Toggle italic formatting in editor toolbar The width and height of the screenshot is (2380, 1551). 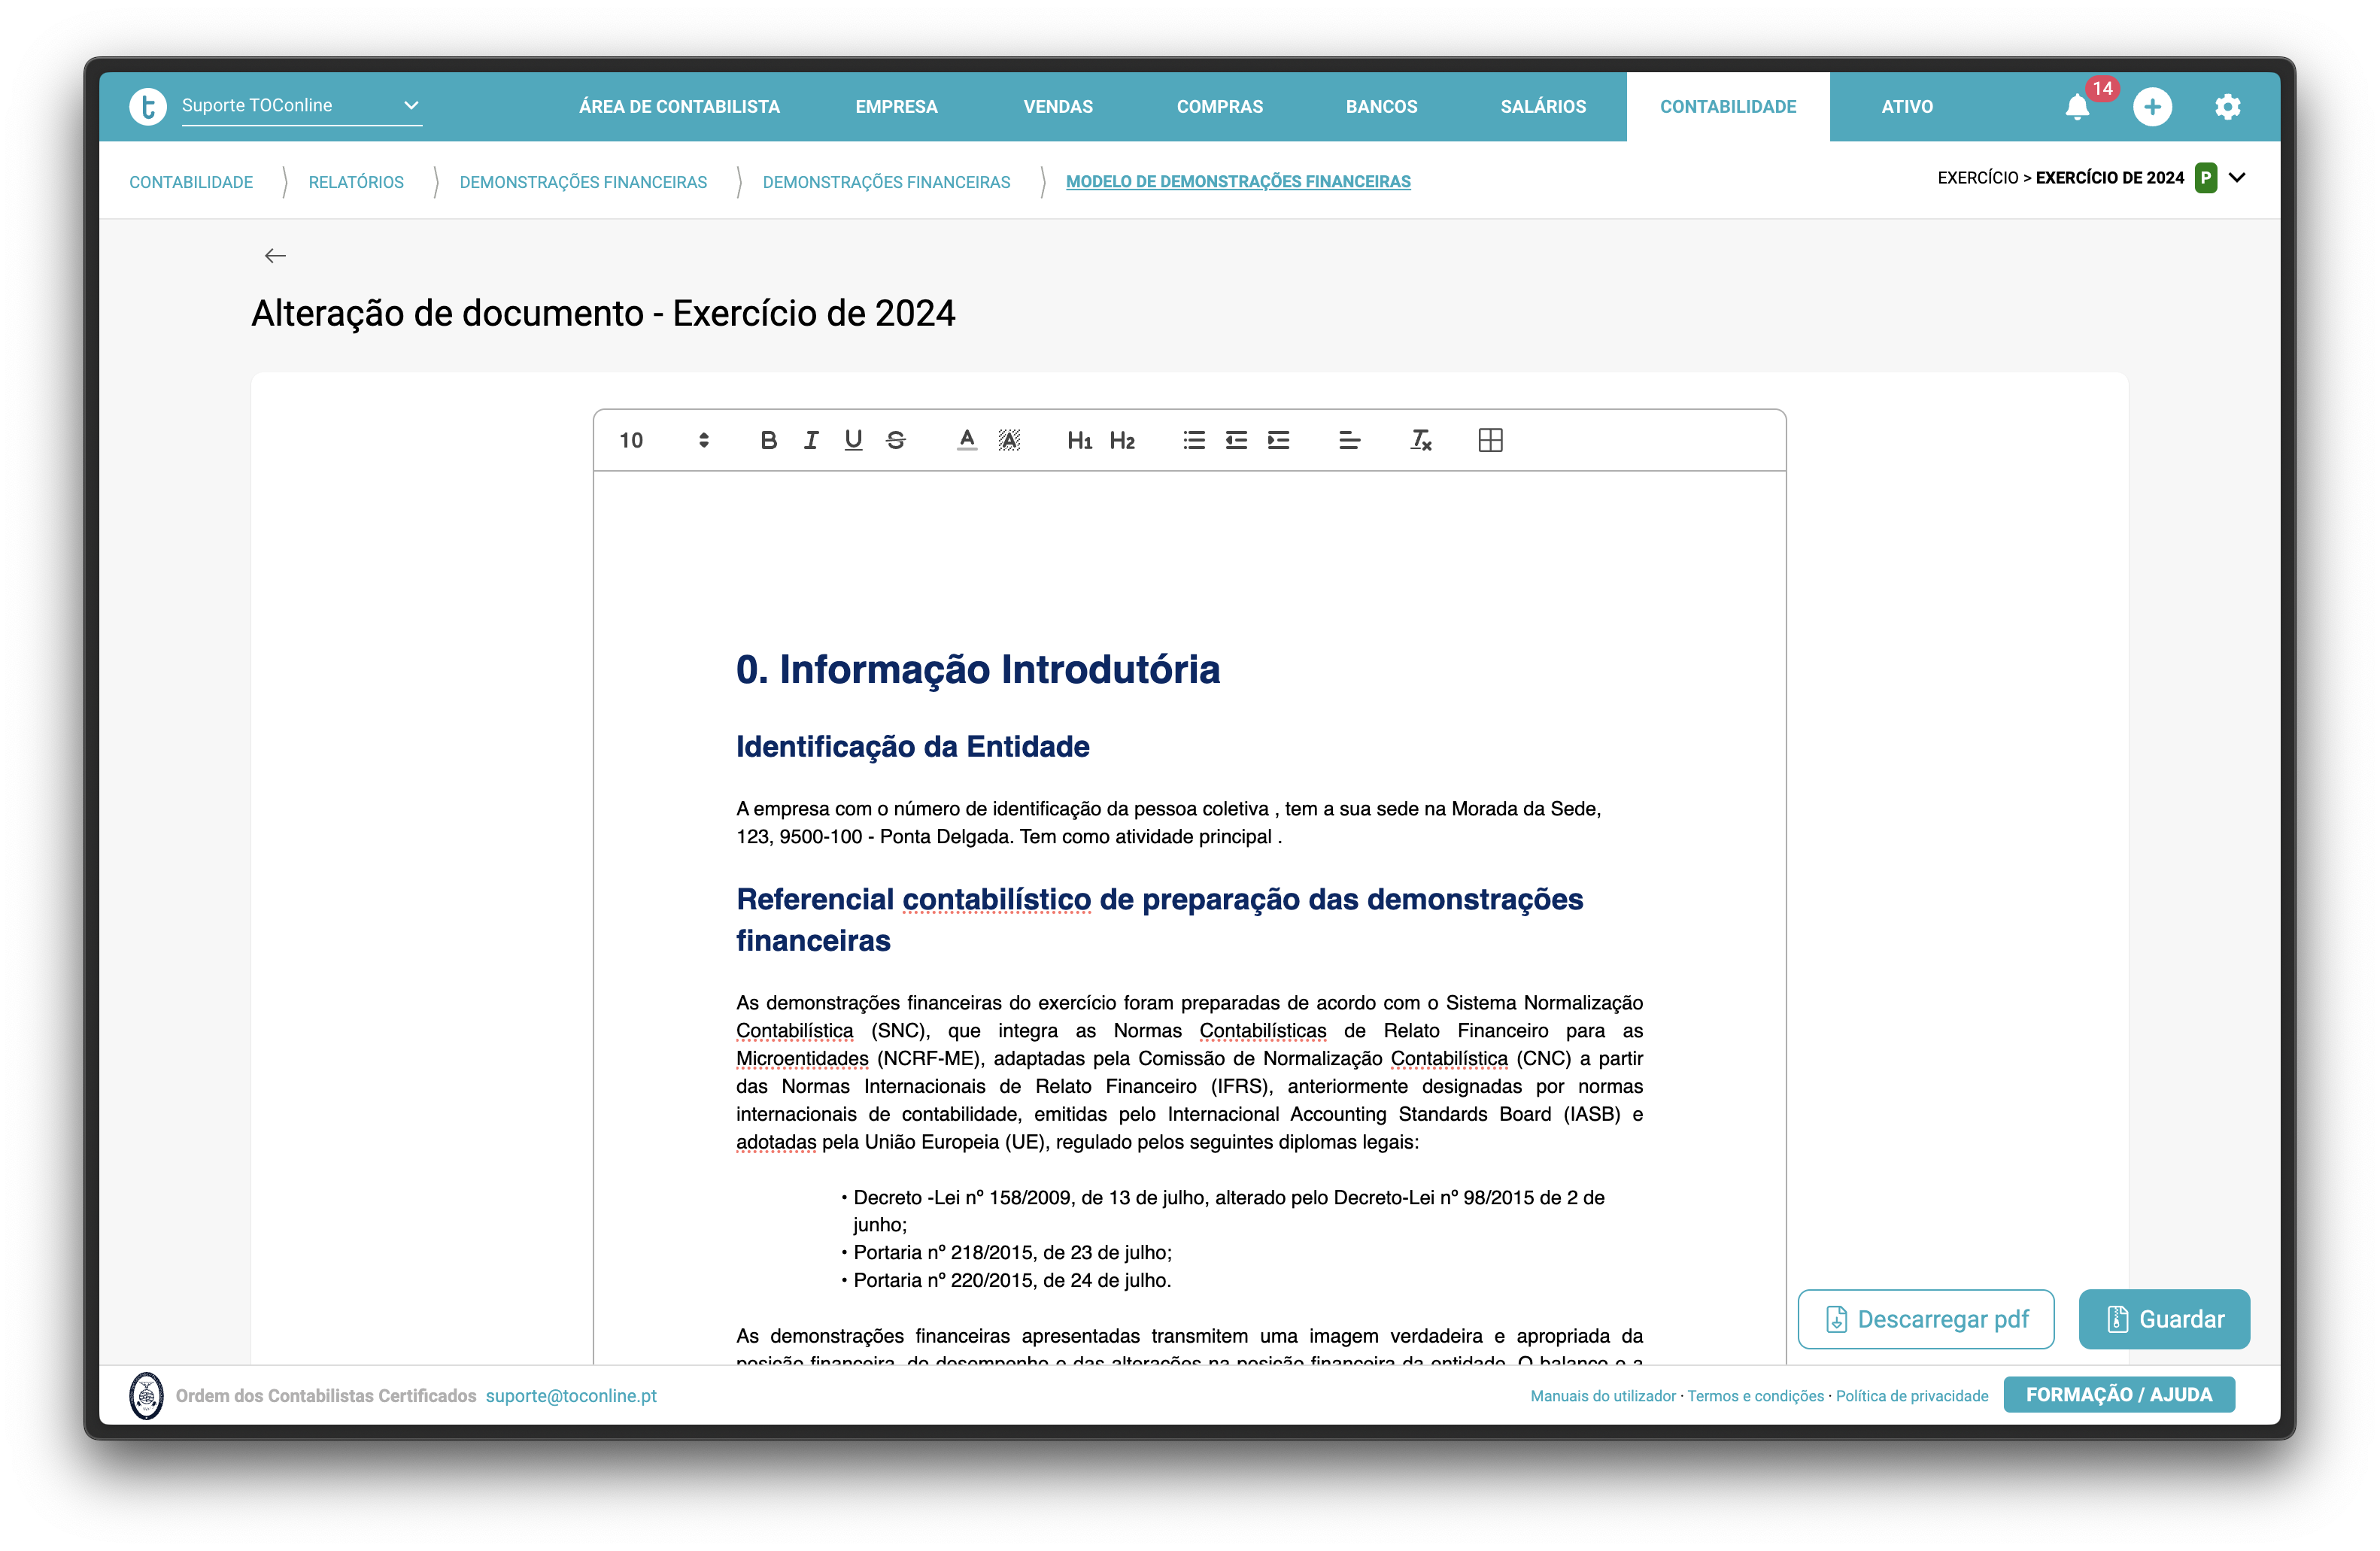tap(811, 440)
